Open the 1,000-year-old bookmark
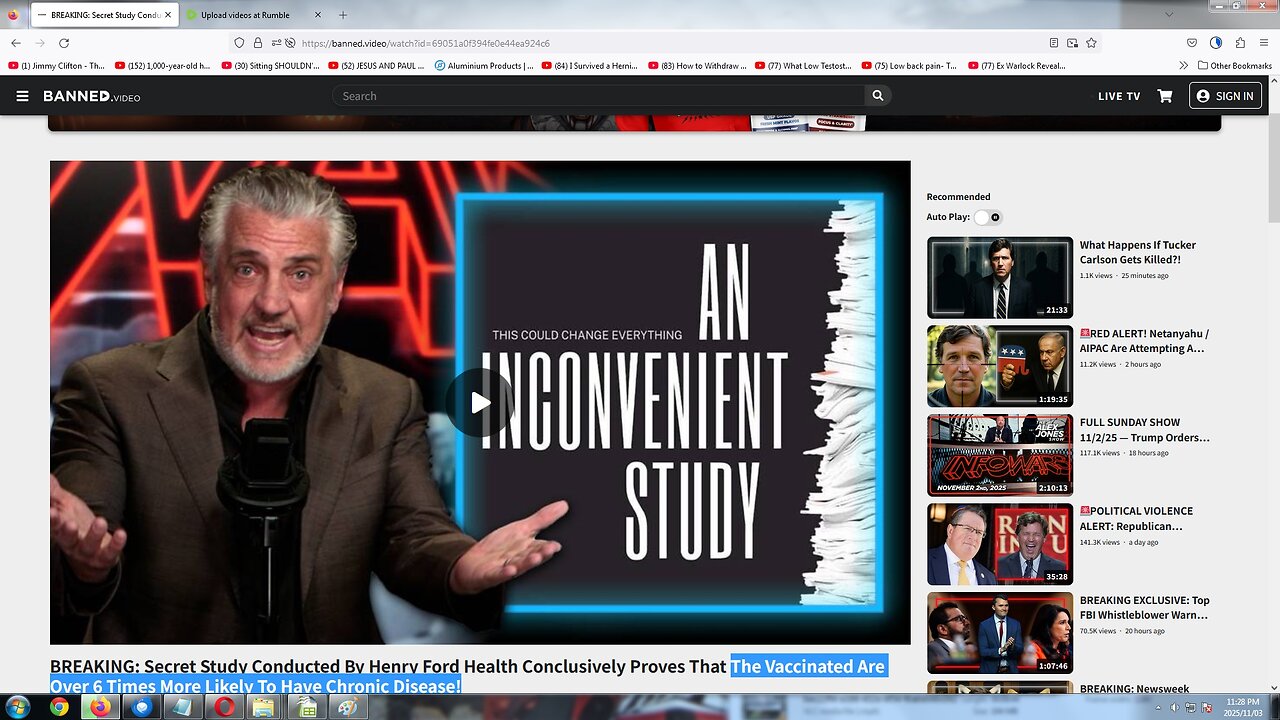Screen dimensions: 1280x720 tap(163, 66)
